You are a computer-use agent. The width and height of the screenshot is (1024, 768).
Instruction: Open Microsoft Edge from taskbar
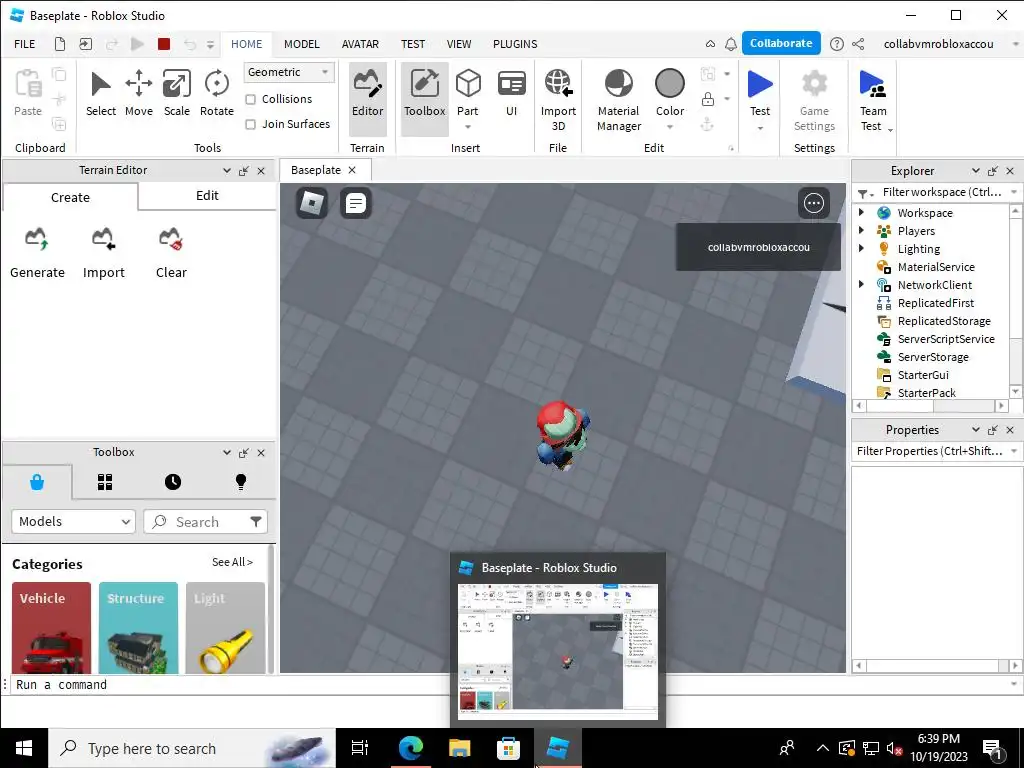[410, 748]
